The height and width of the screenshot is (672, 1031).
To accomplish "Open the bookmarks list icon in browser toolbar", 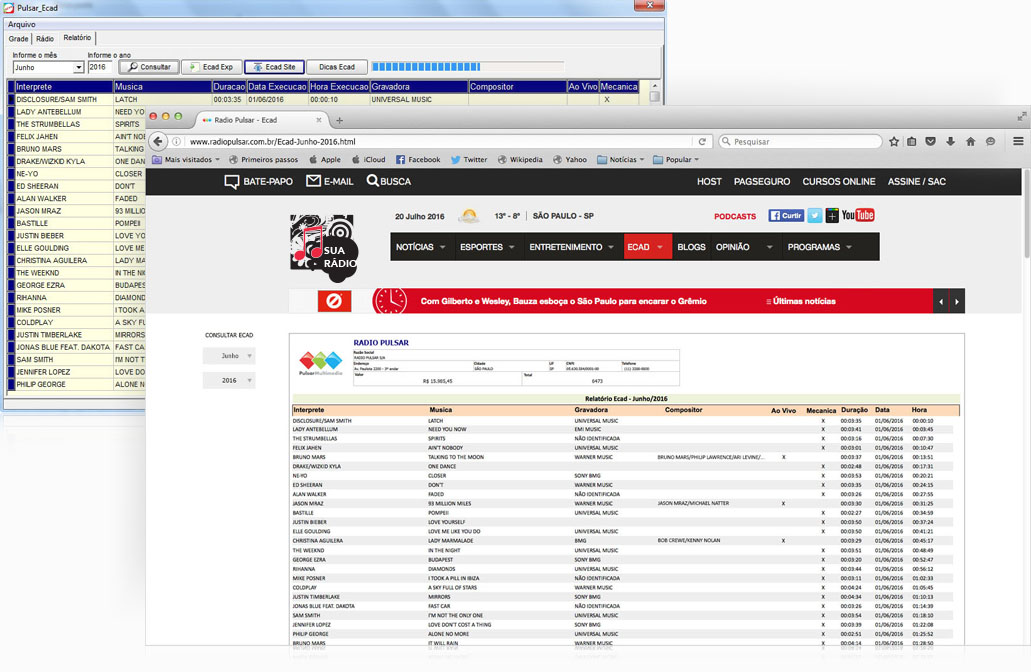I will pos(912,141).
